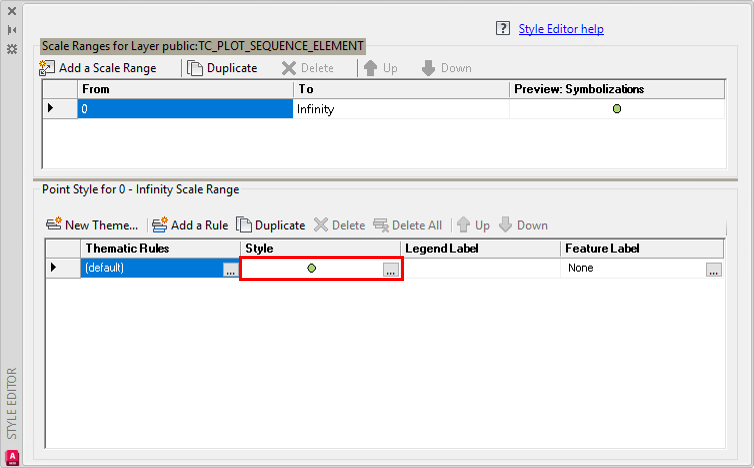Image resolution: width=754 pixels, height=468 pixels.
Task: Delete All thematic rules
Action: pyautogui.click(x=408, y=225)
